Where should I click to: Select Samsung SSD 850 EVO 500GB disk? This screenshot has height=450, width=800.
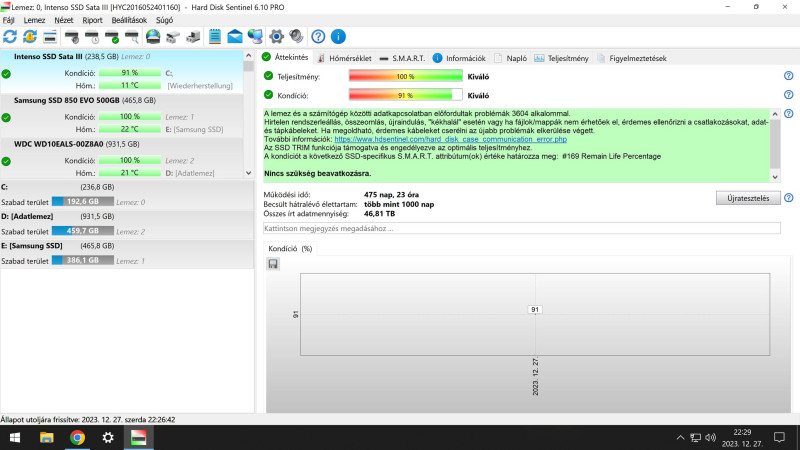point(121,115)
